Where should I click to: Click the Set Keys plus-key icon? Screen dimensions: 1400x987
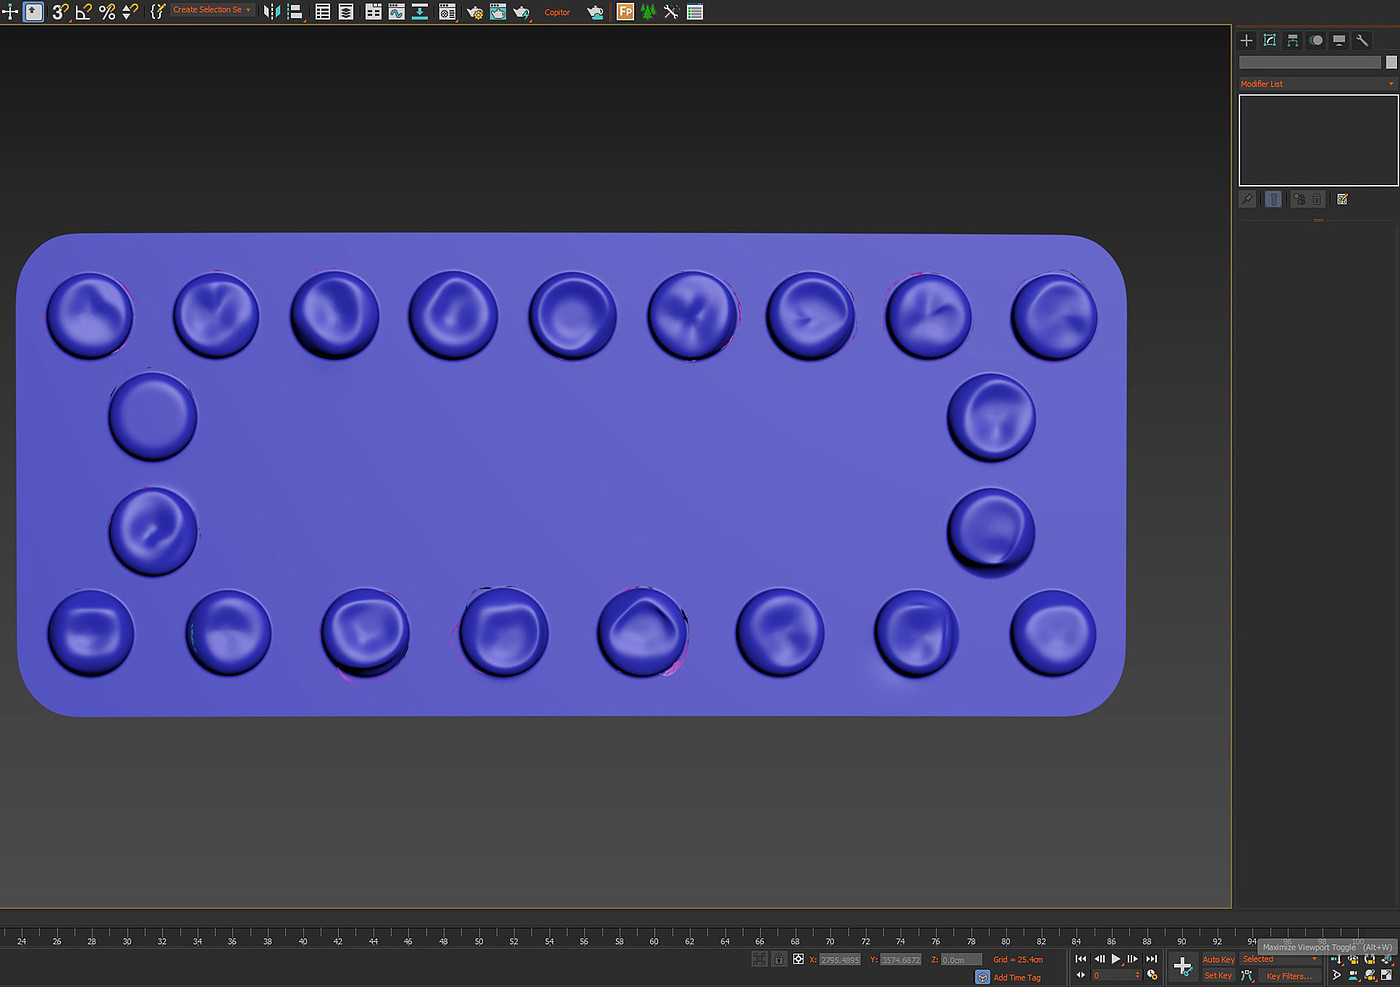click(1182, 966)
